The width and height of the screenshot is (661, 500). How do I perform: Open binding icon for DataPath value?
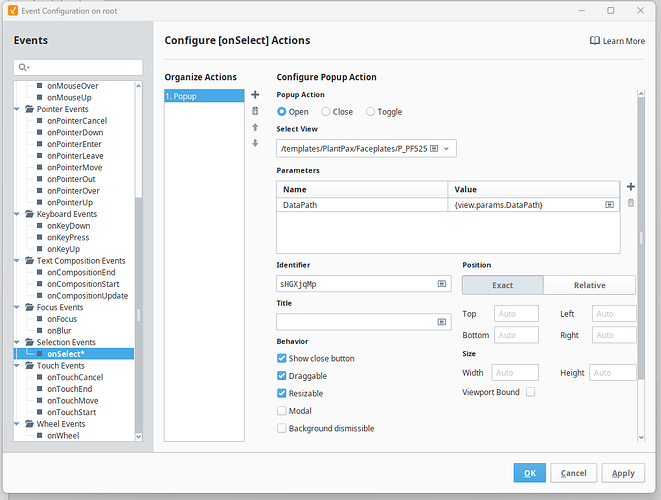609,204
